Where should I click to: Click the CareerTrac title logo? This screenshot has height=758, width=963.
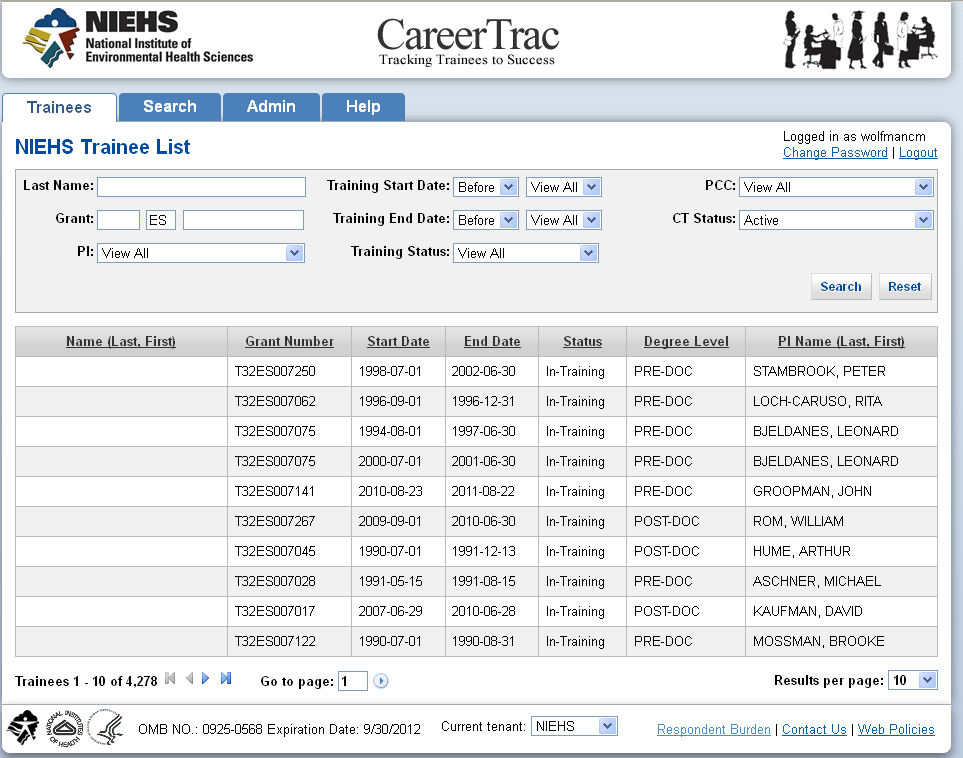click(467, 41)
